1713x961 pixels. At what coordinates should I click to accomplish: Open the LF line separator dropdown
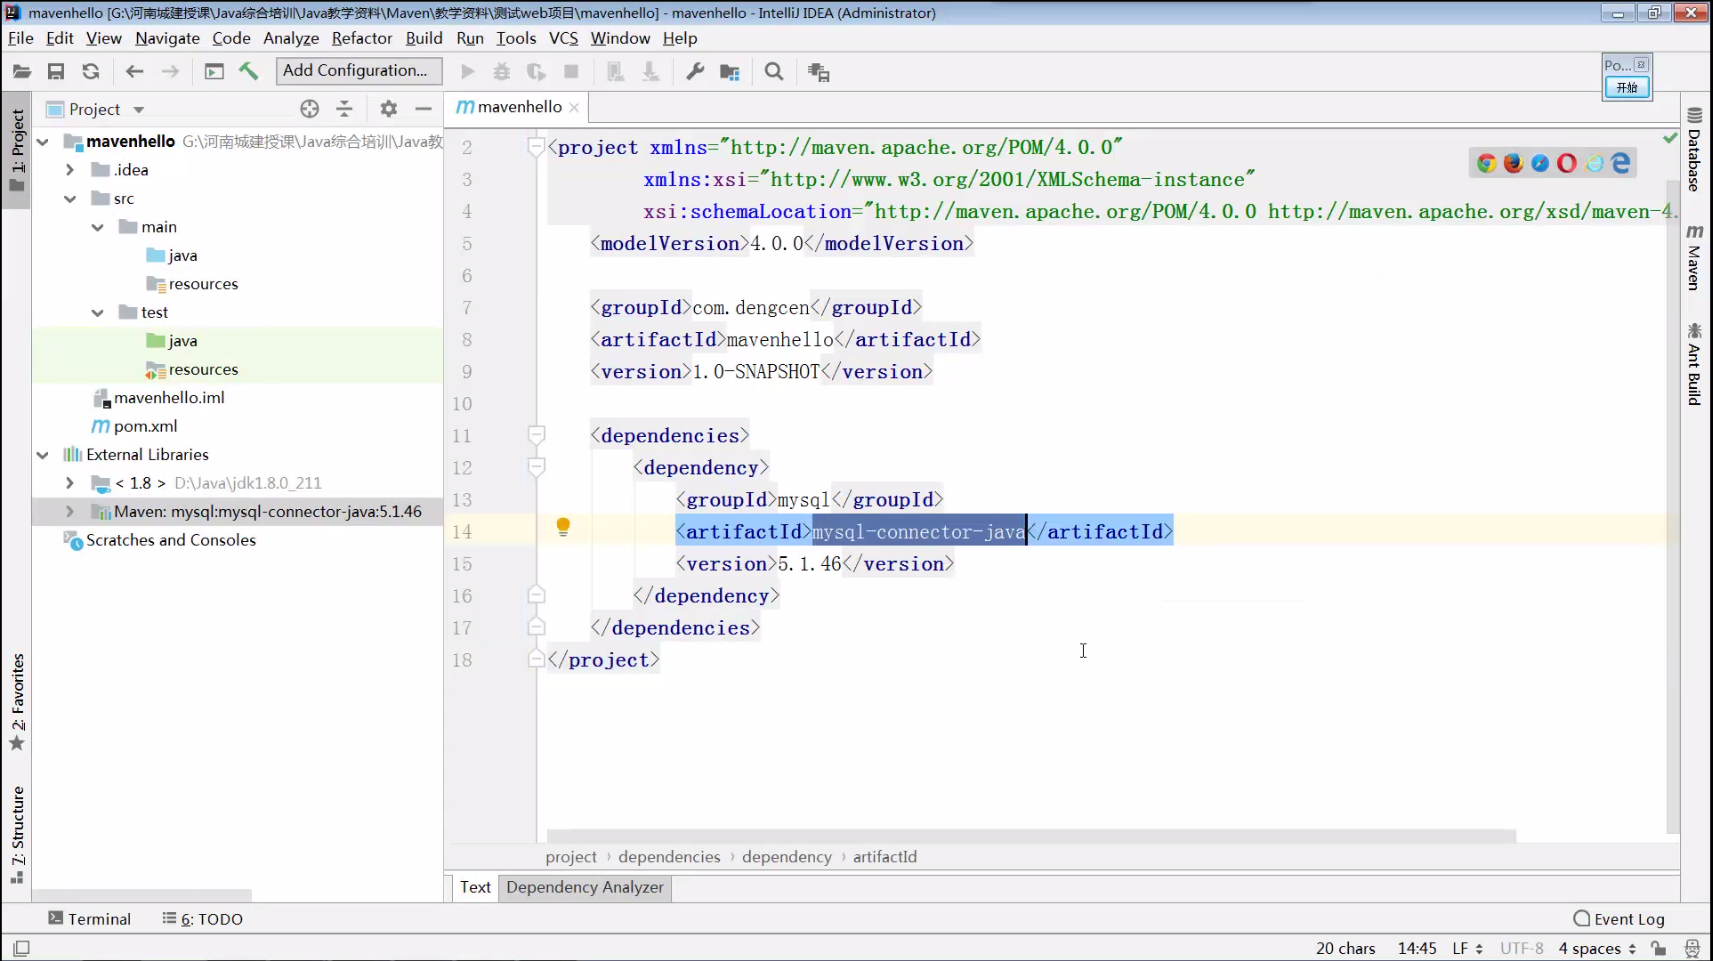(1467, 948)
